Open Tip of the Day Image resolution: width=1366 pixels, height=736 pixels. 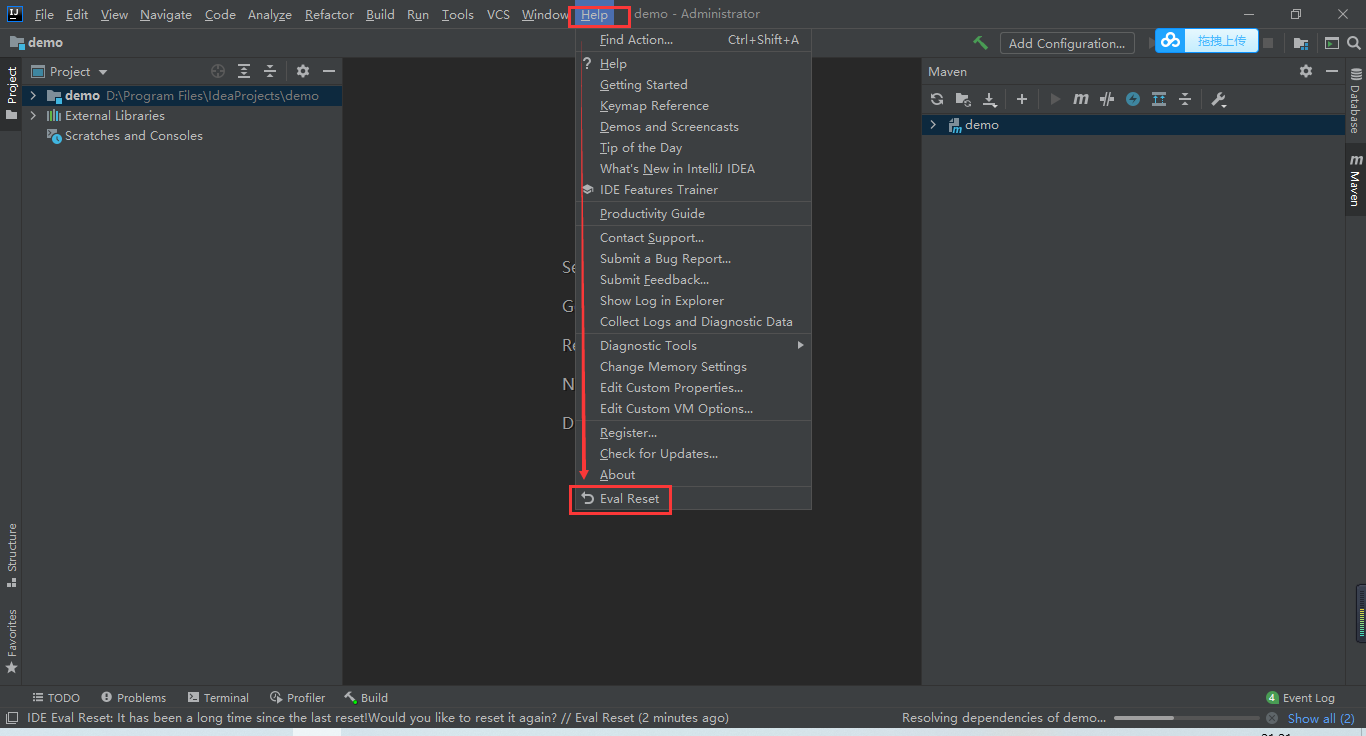tap(693, 148)
